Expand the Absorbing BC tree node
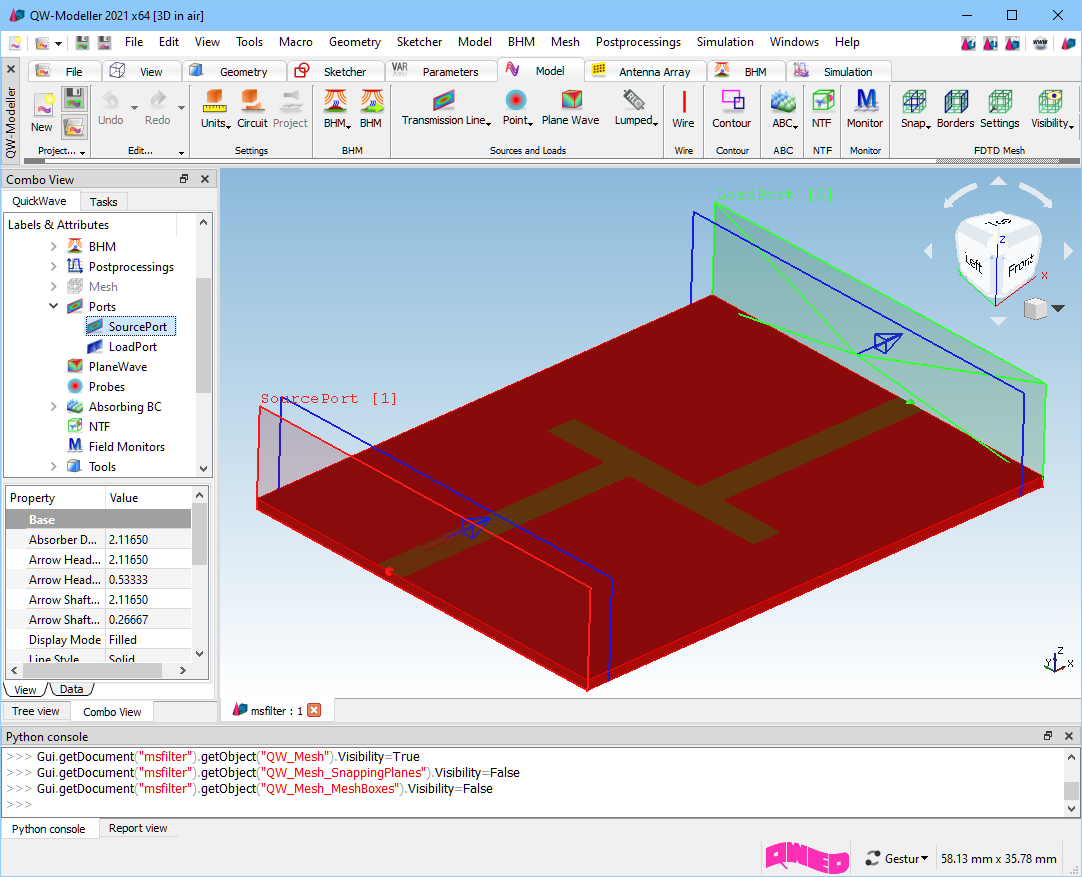This screenshot has width=1082, height=877. point(54,406)
